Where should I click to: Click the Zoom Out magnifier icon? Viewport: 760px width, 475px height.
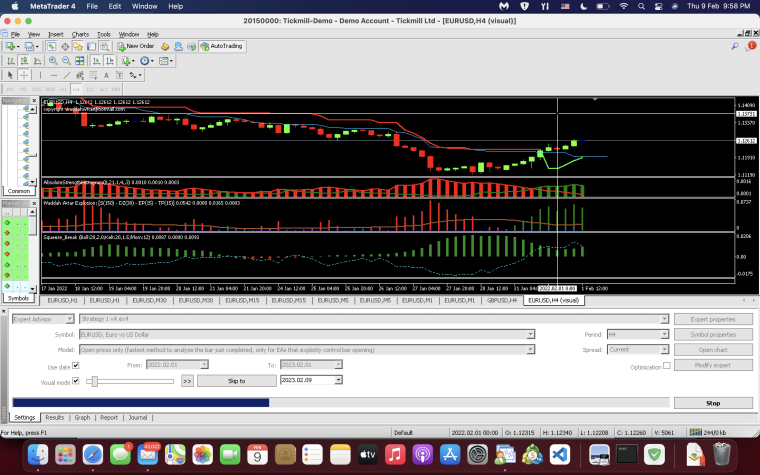coord(66,61)
